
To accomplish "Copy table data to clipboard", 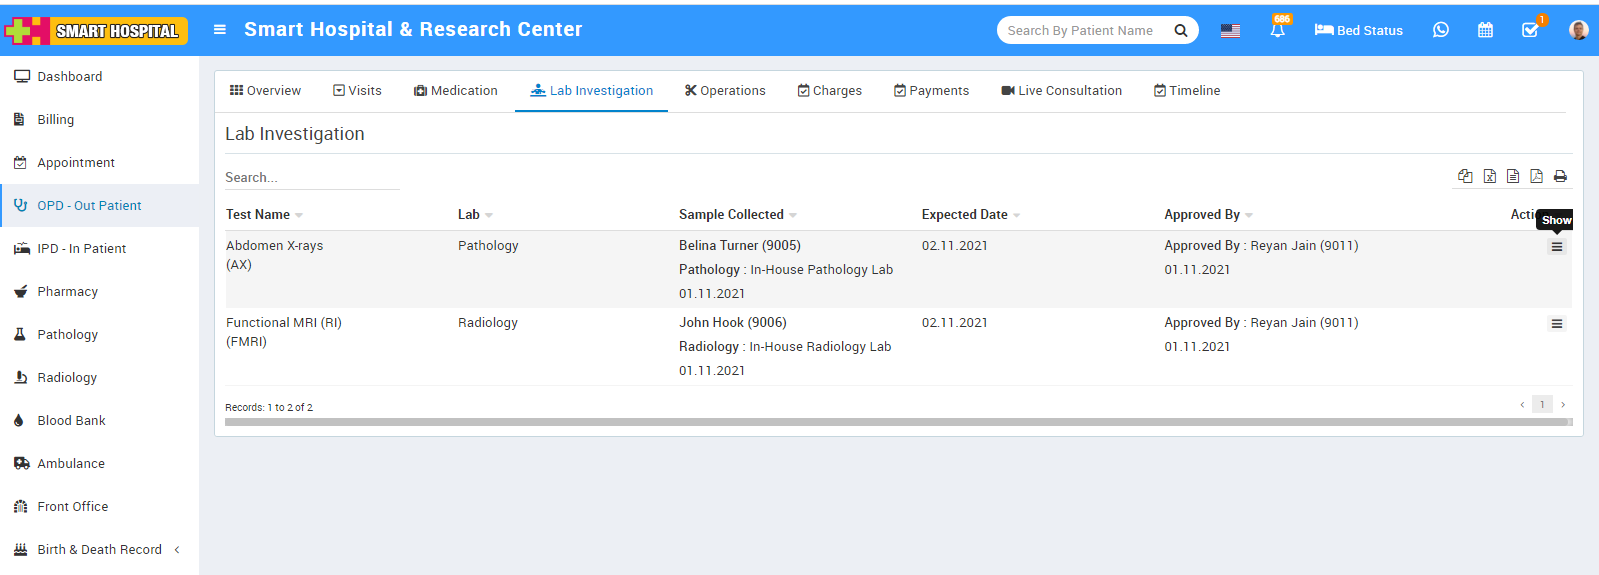I will click(x=1465, y=176).
